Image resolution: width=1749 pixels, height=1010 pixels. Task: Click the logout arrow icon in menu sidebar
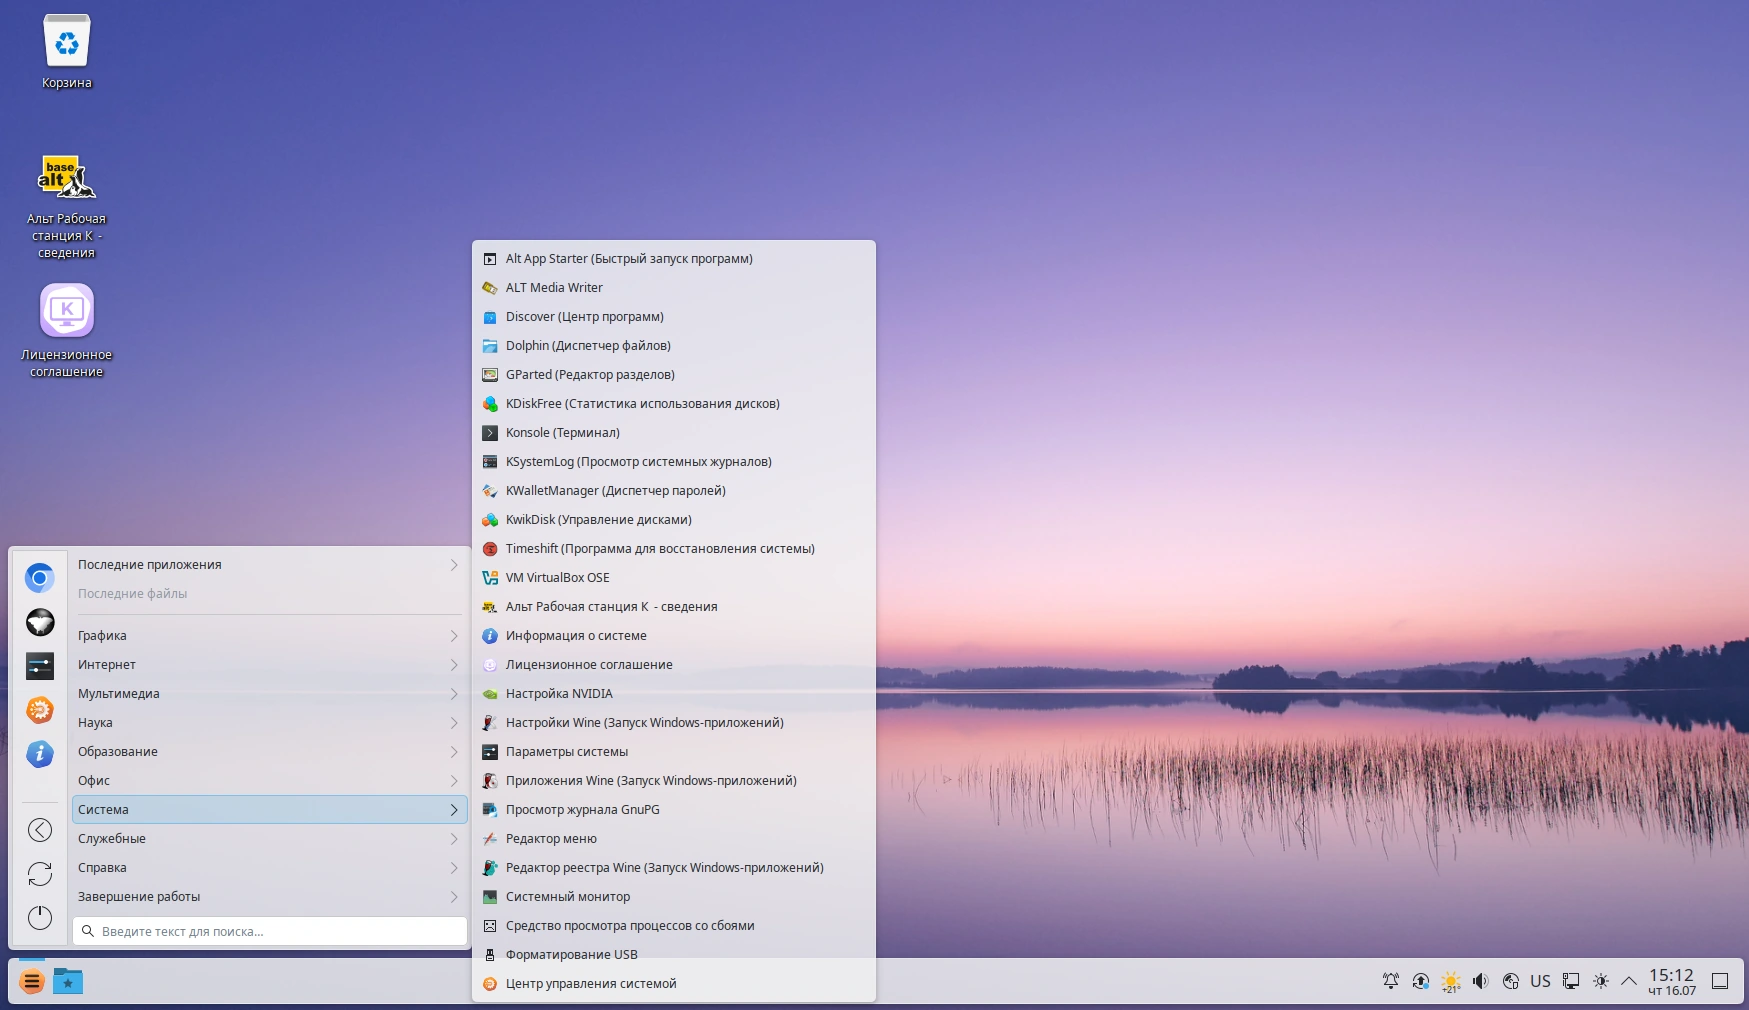pyautogui.click(x=40, y=830)
